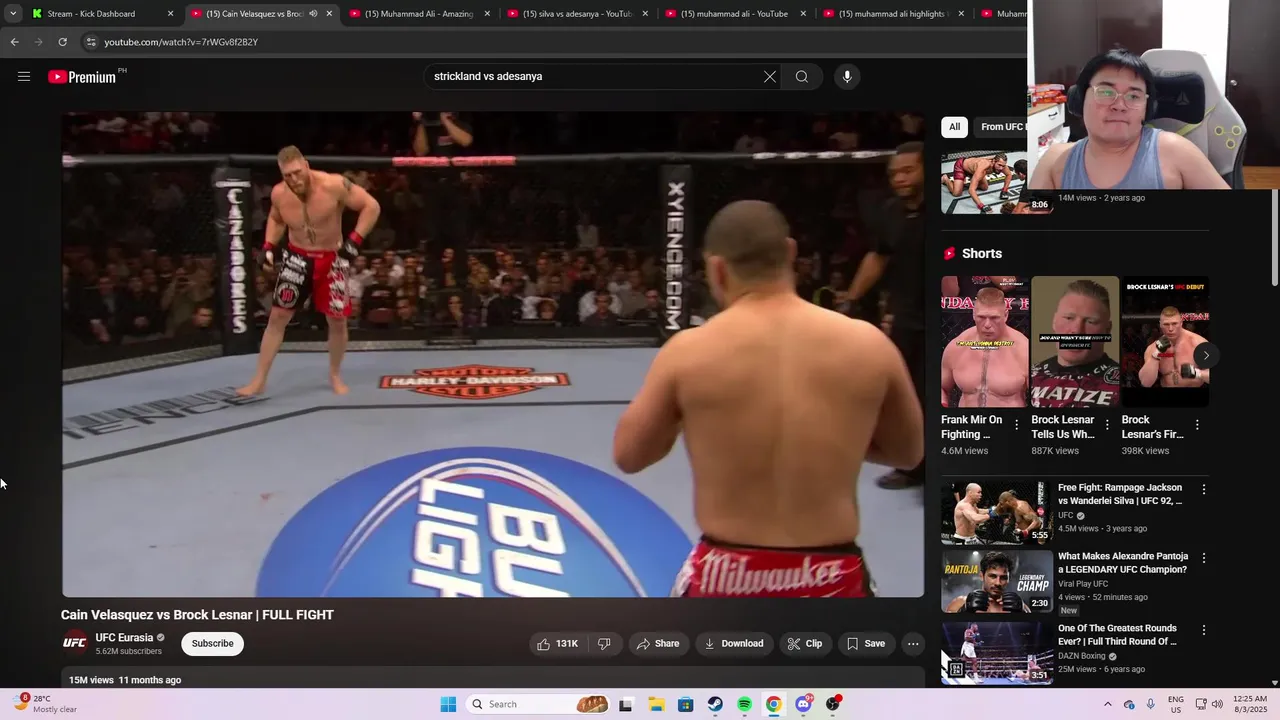Open One Of The Greatest Rounds video
The width and height of the screenshot is (1280, 720).
click(1118, 635)
